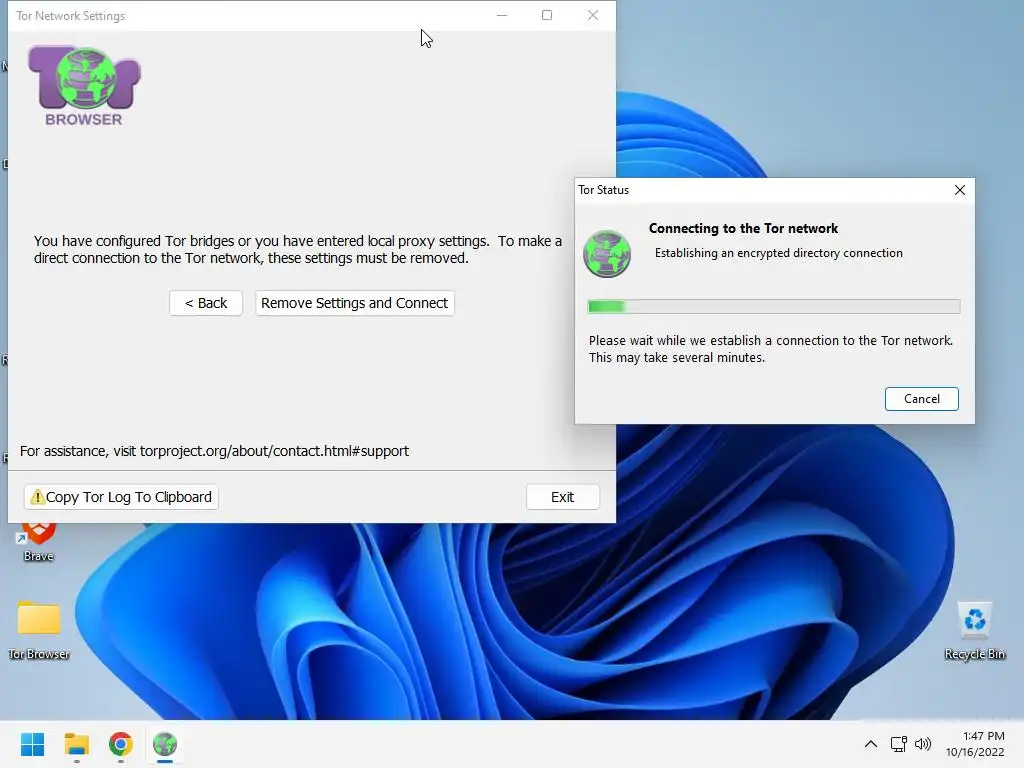
Task: Open File Explorer from the taskbar
Action: click(76, 744)
